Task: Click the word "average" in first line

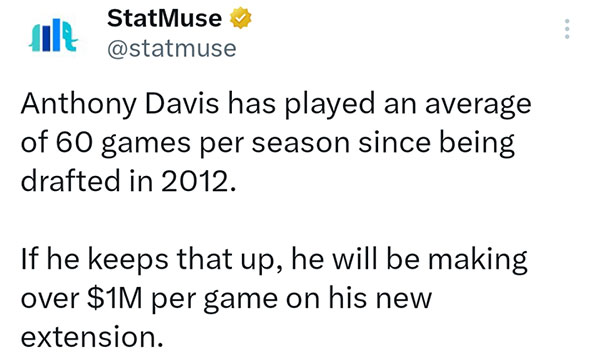Action: tap(478, 105)
